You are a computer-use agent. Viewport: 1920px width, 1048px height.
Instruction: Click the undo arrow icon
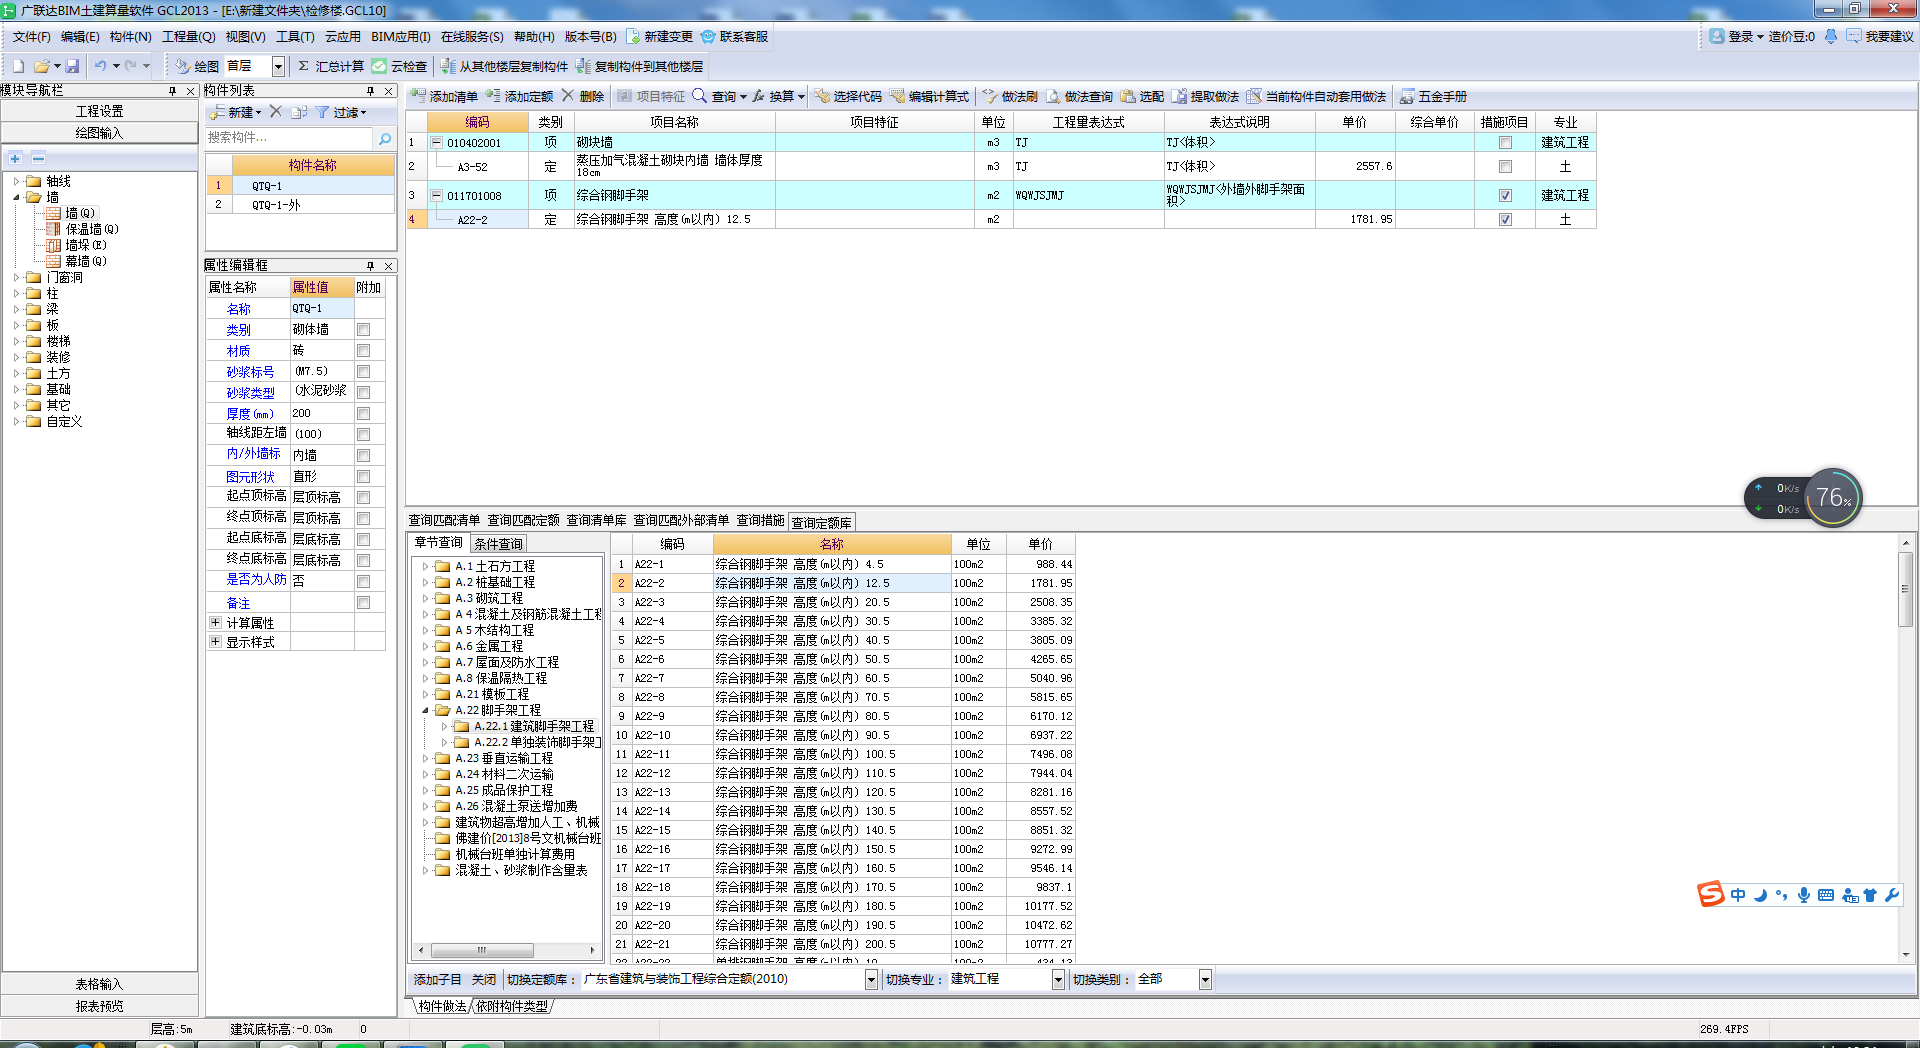click(100, 66)
